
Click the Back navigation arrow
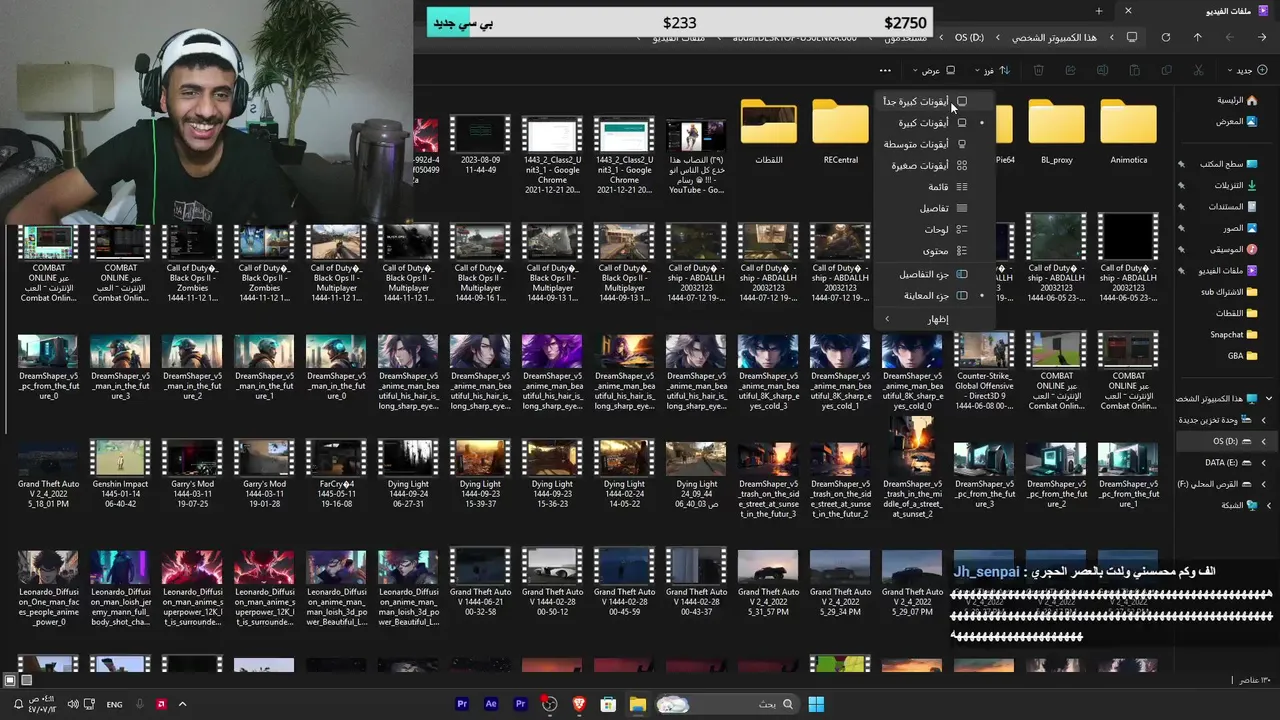tap(1262, 37)
